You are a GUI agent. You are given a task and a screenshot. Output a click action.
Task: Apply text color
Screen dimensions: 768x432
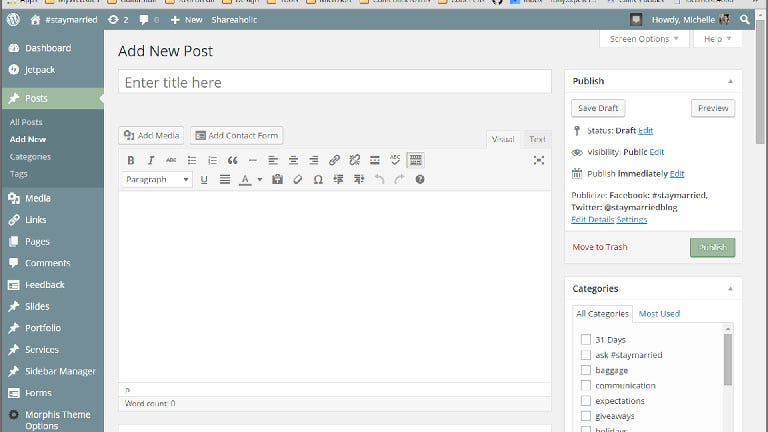tap(245, 180)
